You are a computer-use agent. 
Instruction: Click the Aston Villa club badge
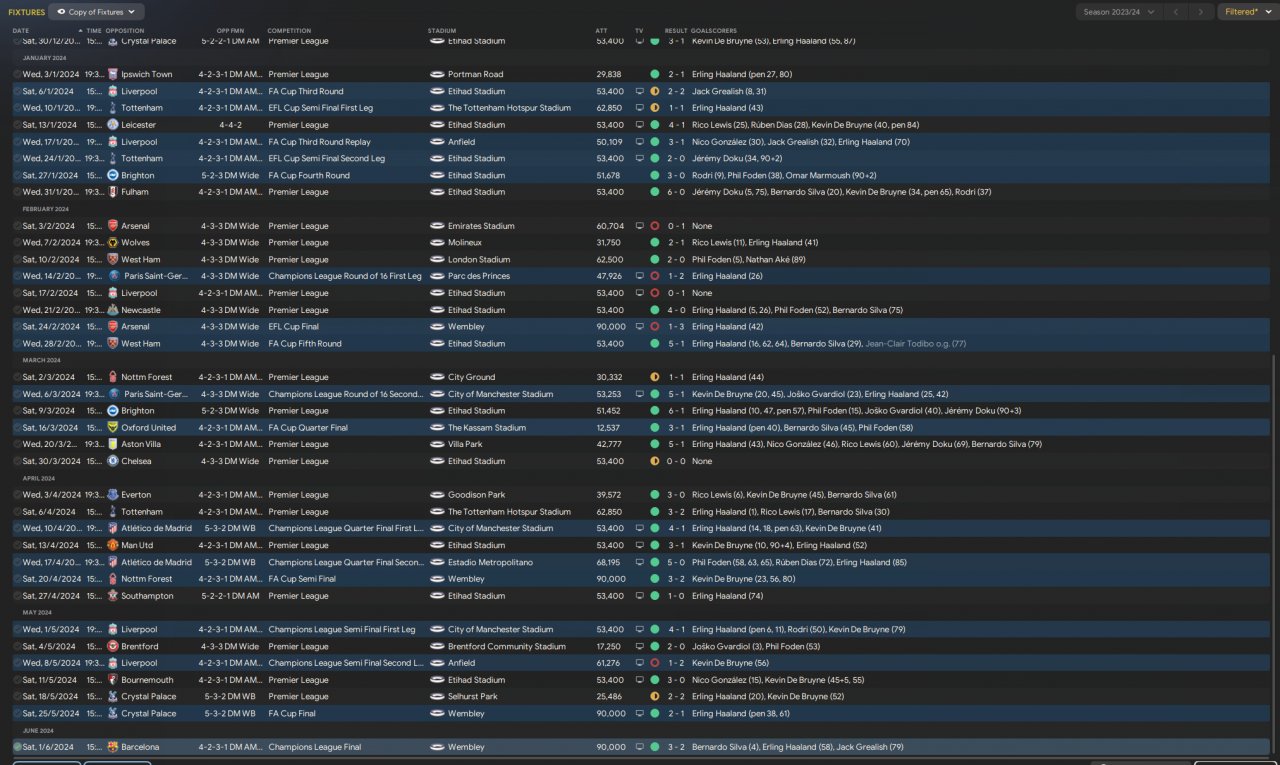coord(113,444)
